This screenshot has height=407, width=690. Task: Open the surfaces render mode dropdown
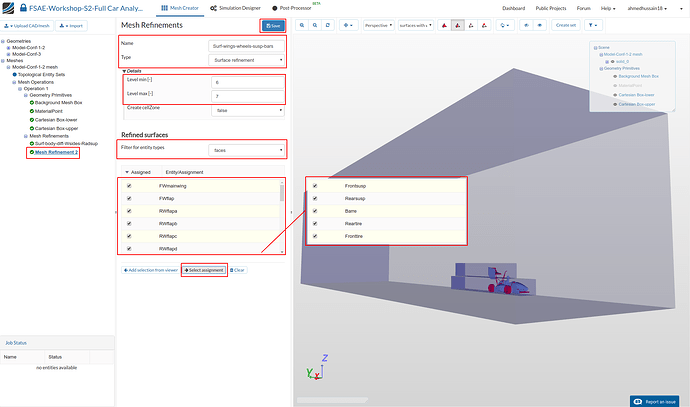pyautogui.click(x=416, y=26)
